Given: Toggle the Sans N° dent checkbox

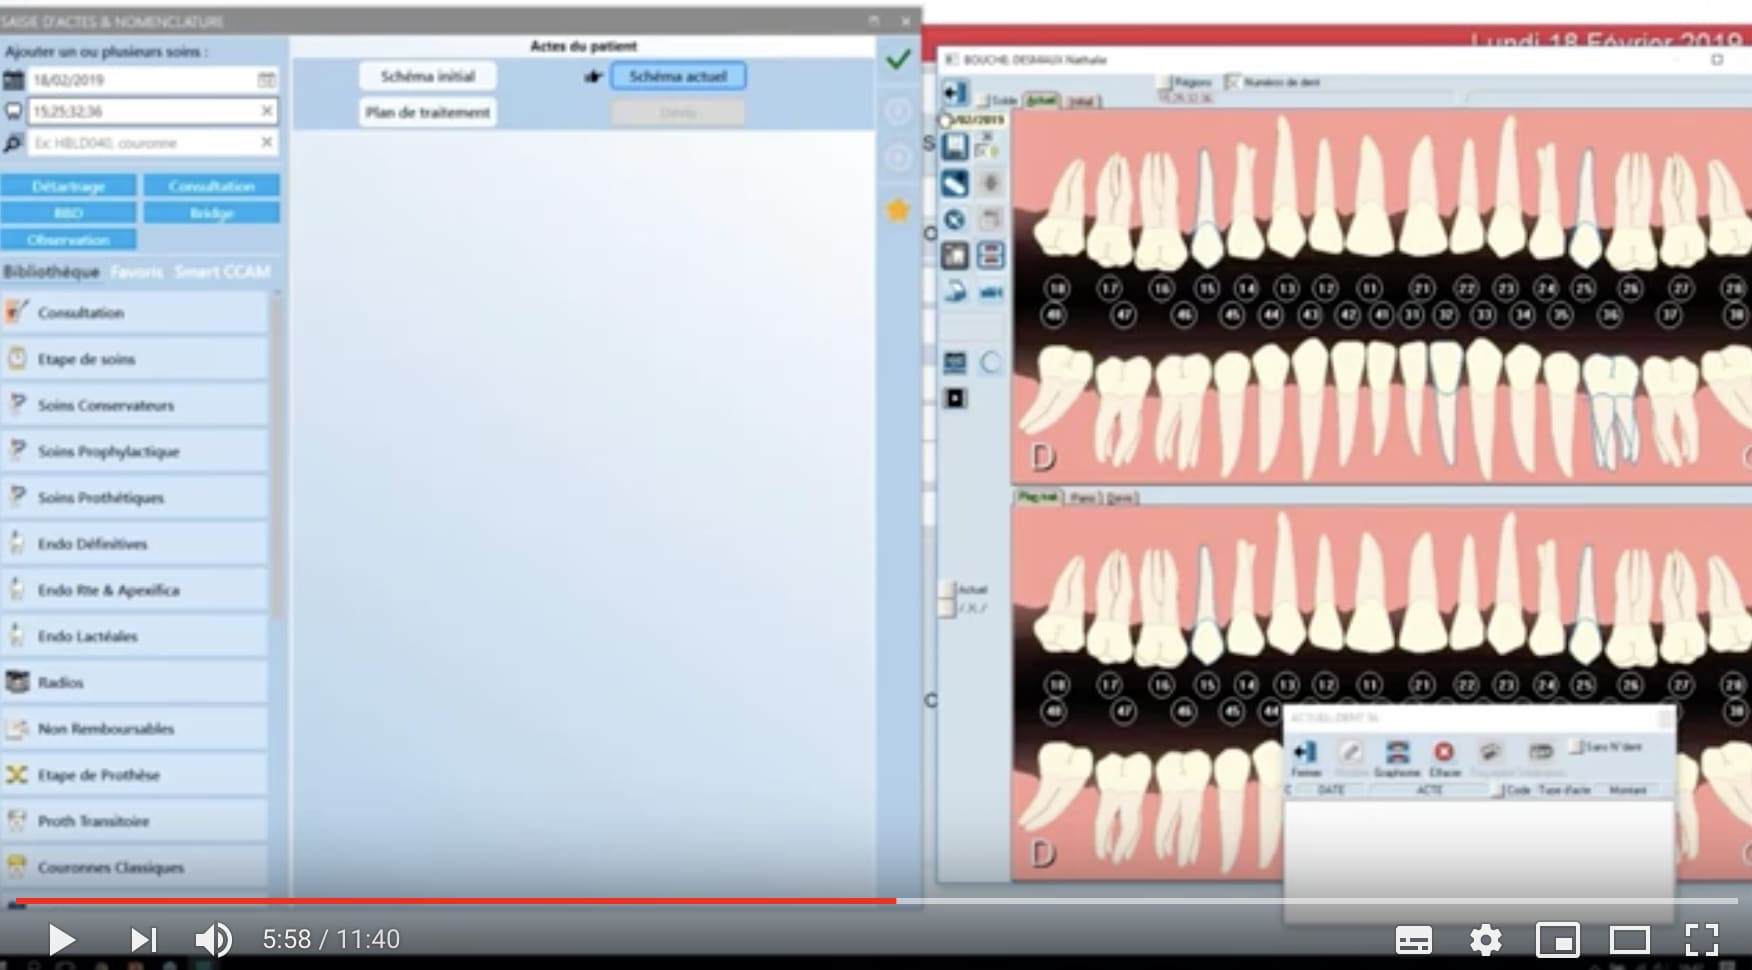Looking at the screenshot, I should click(x=1577, y=746).
